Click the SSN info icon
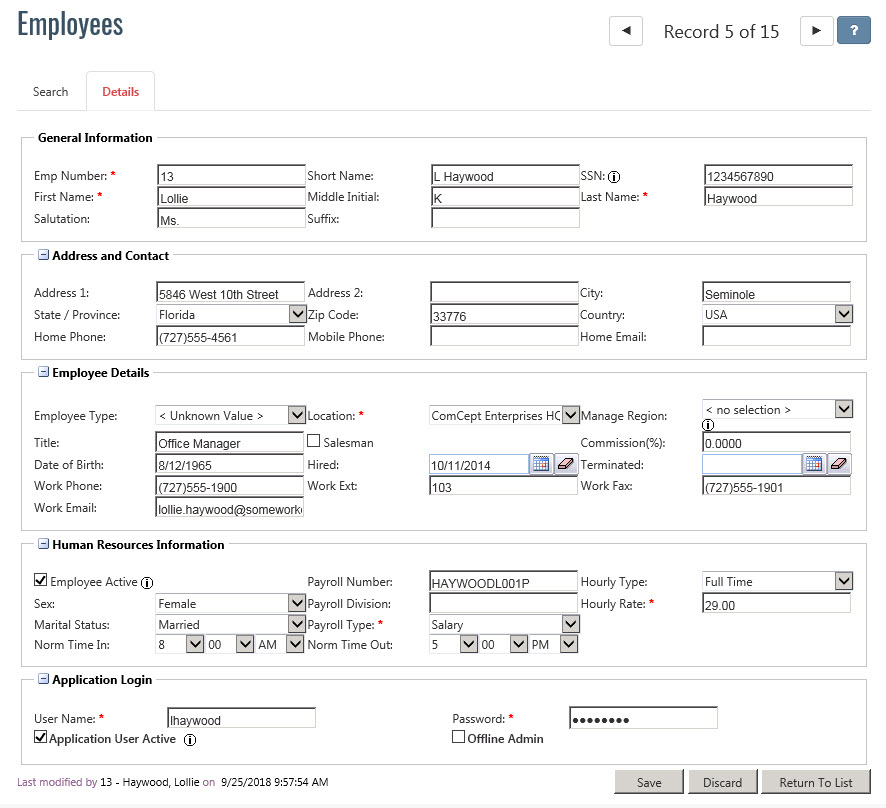 615,177
